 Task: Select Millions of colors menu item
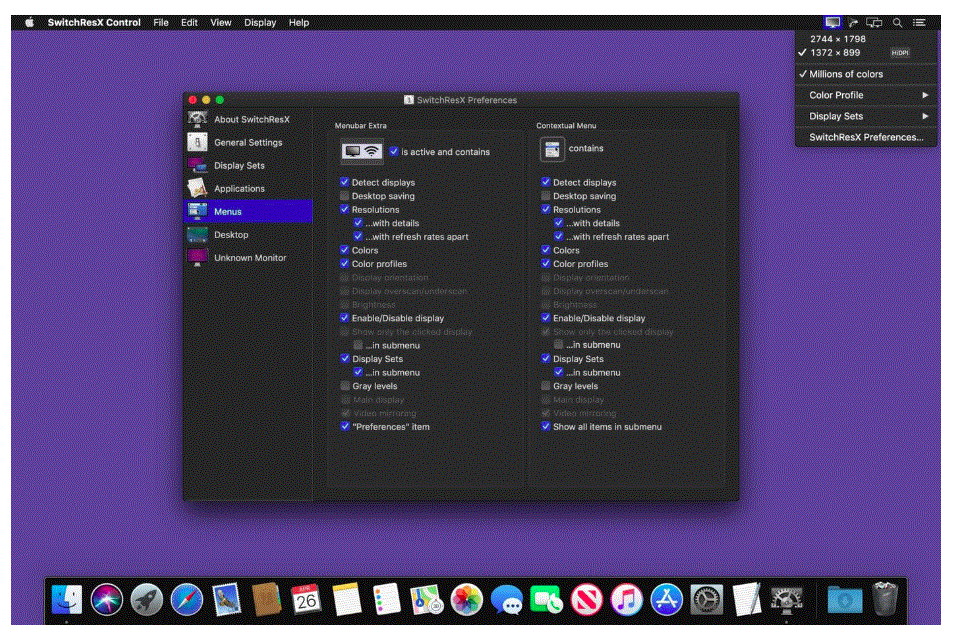tap(866, 74)
